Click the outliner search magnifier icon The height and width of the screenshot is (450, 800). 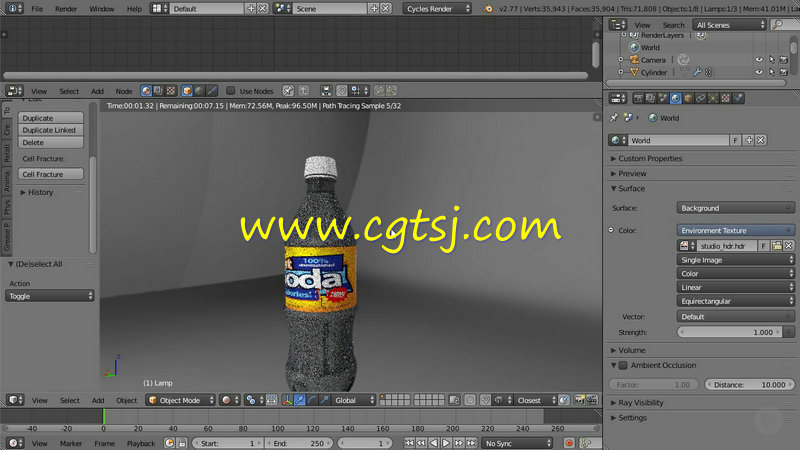point(777,24)
